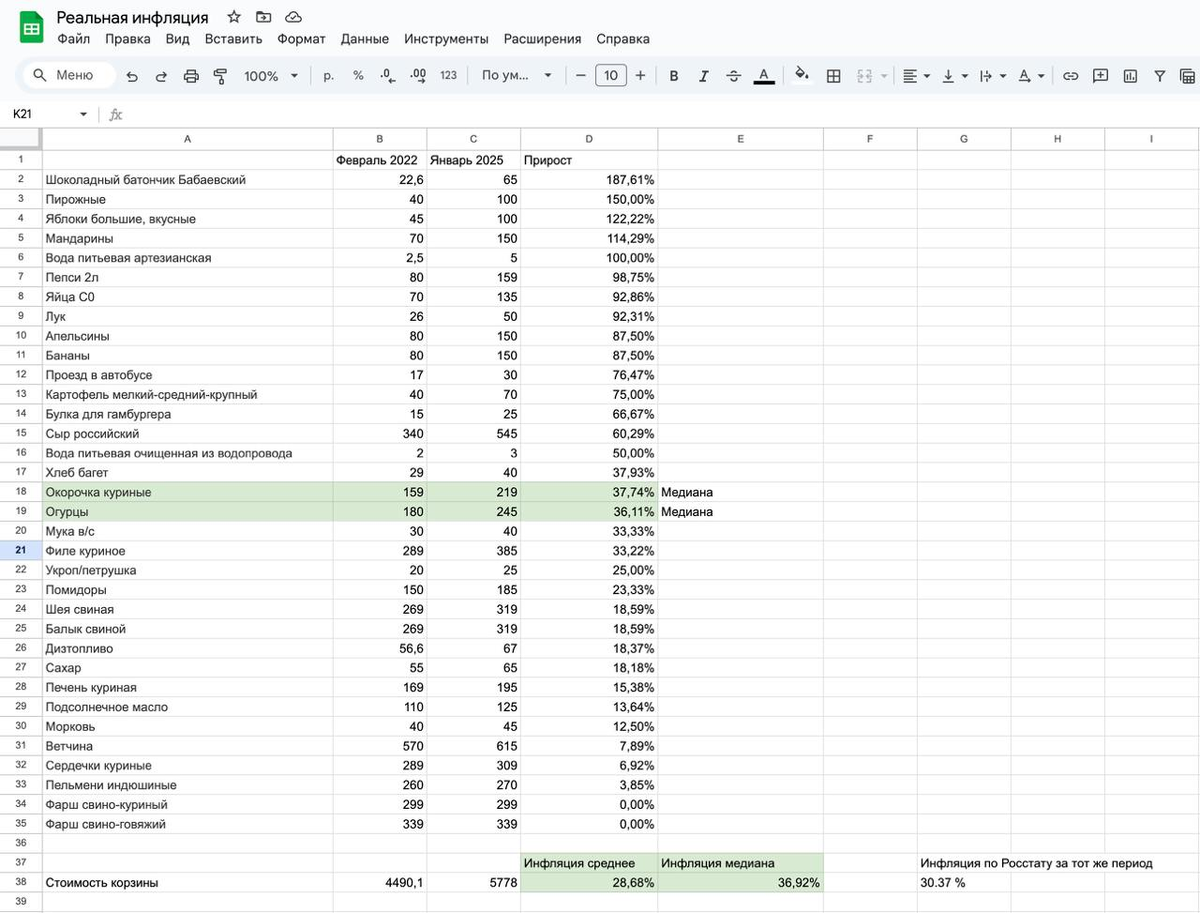Open the Инструменты menu
Viewport: 1200px width, 913px height.
[x=446, y=39]
